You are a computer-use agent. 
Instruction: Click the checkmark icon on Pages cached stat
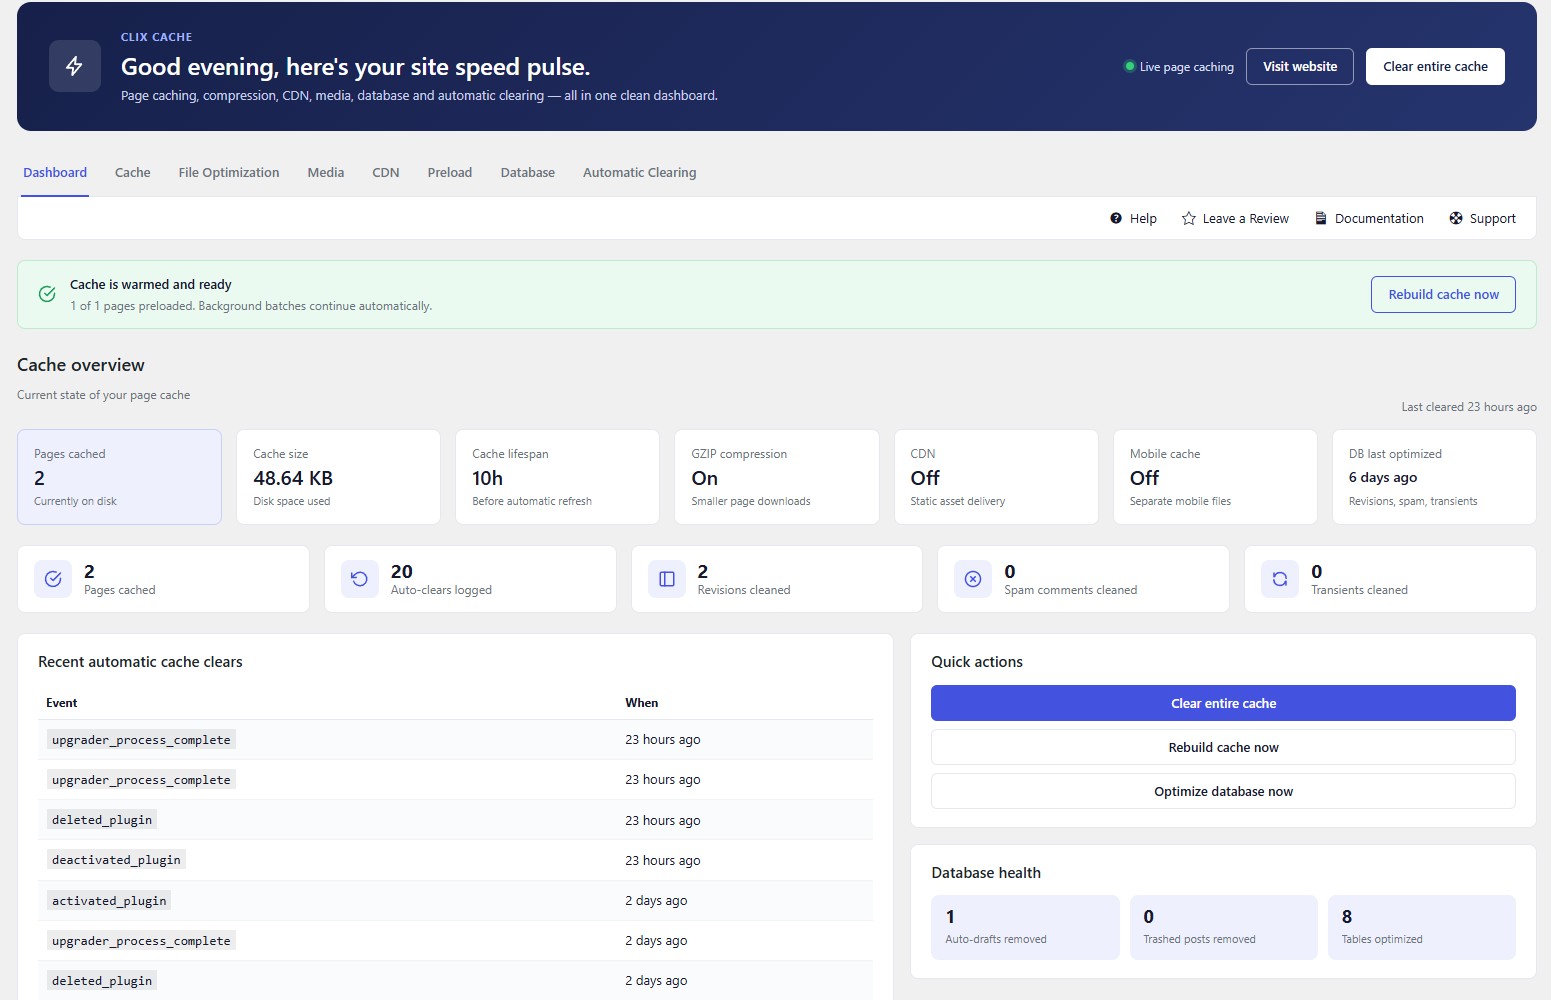(x=53, y=579)
